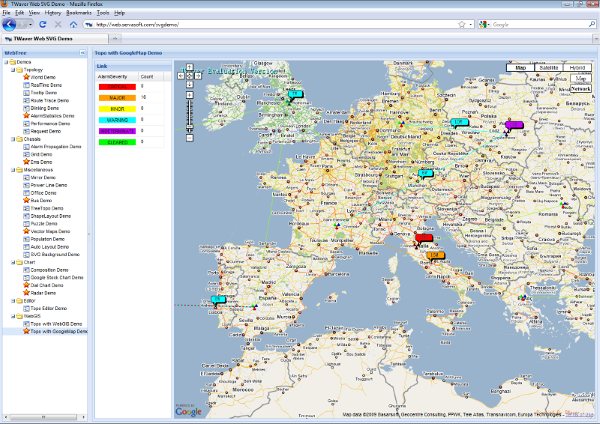Click the red CRITICAL severity swatch
Image resolution: width=600 pixels, height=424 pixels.
(117, 87)
